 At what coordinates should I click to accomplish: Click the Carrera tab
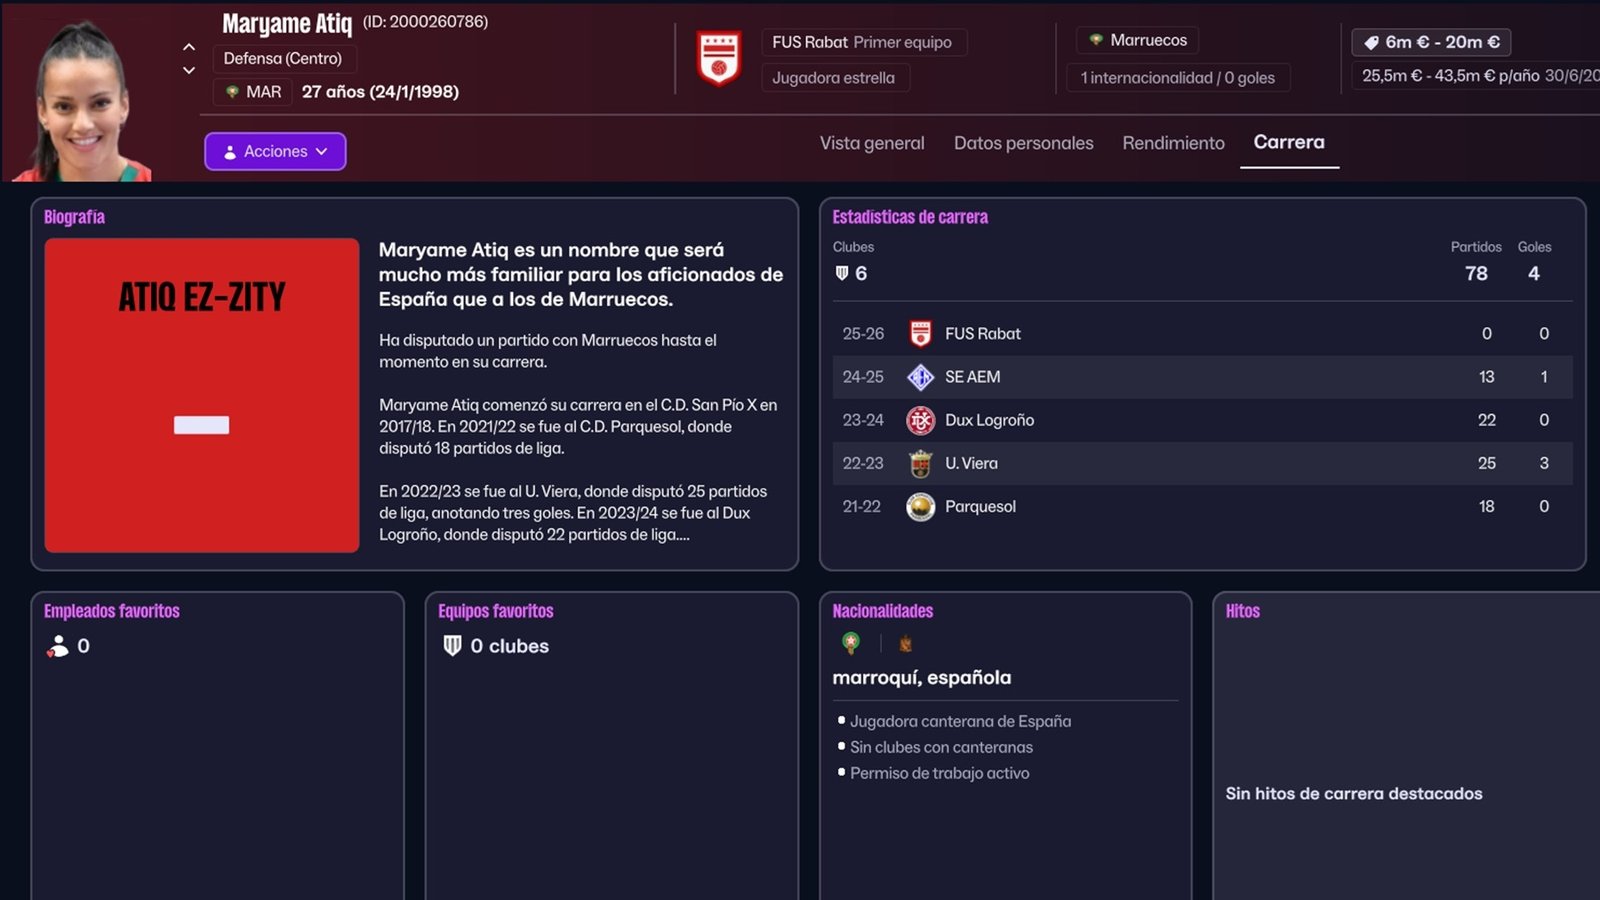tap(1288, 142)
